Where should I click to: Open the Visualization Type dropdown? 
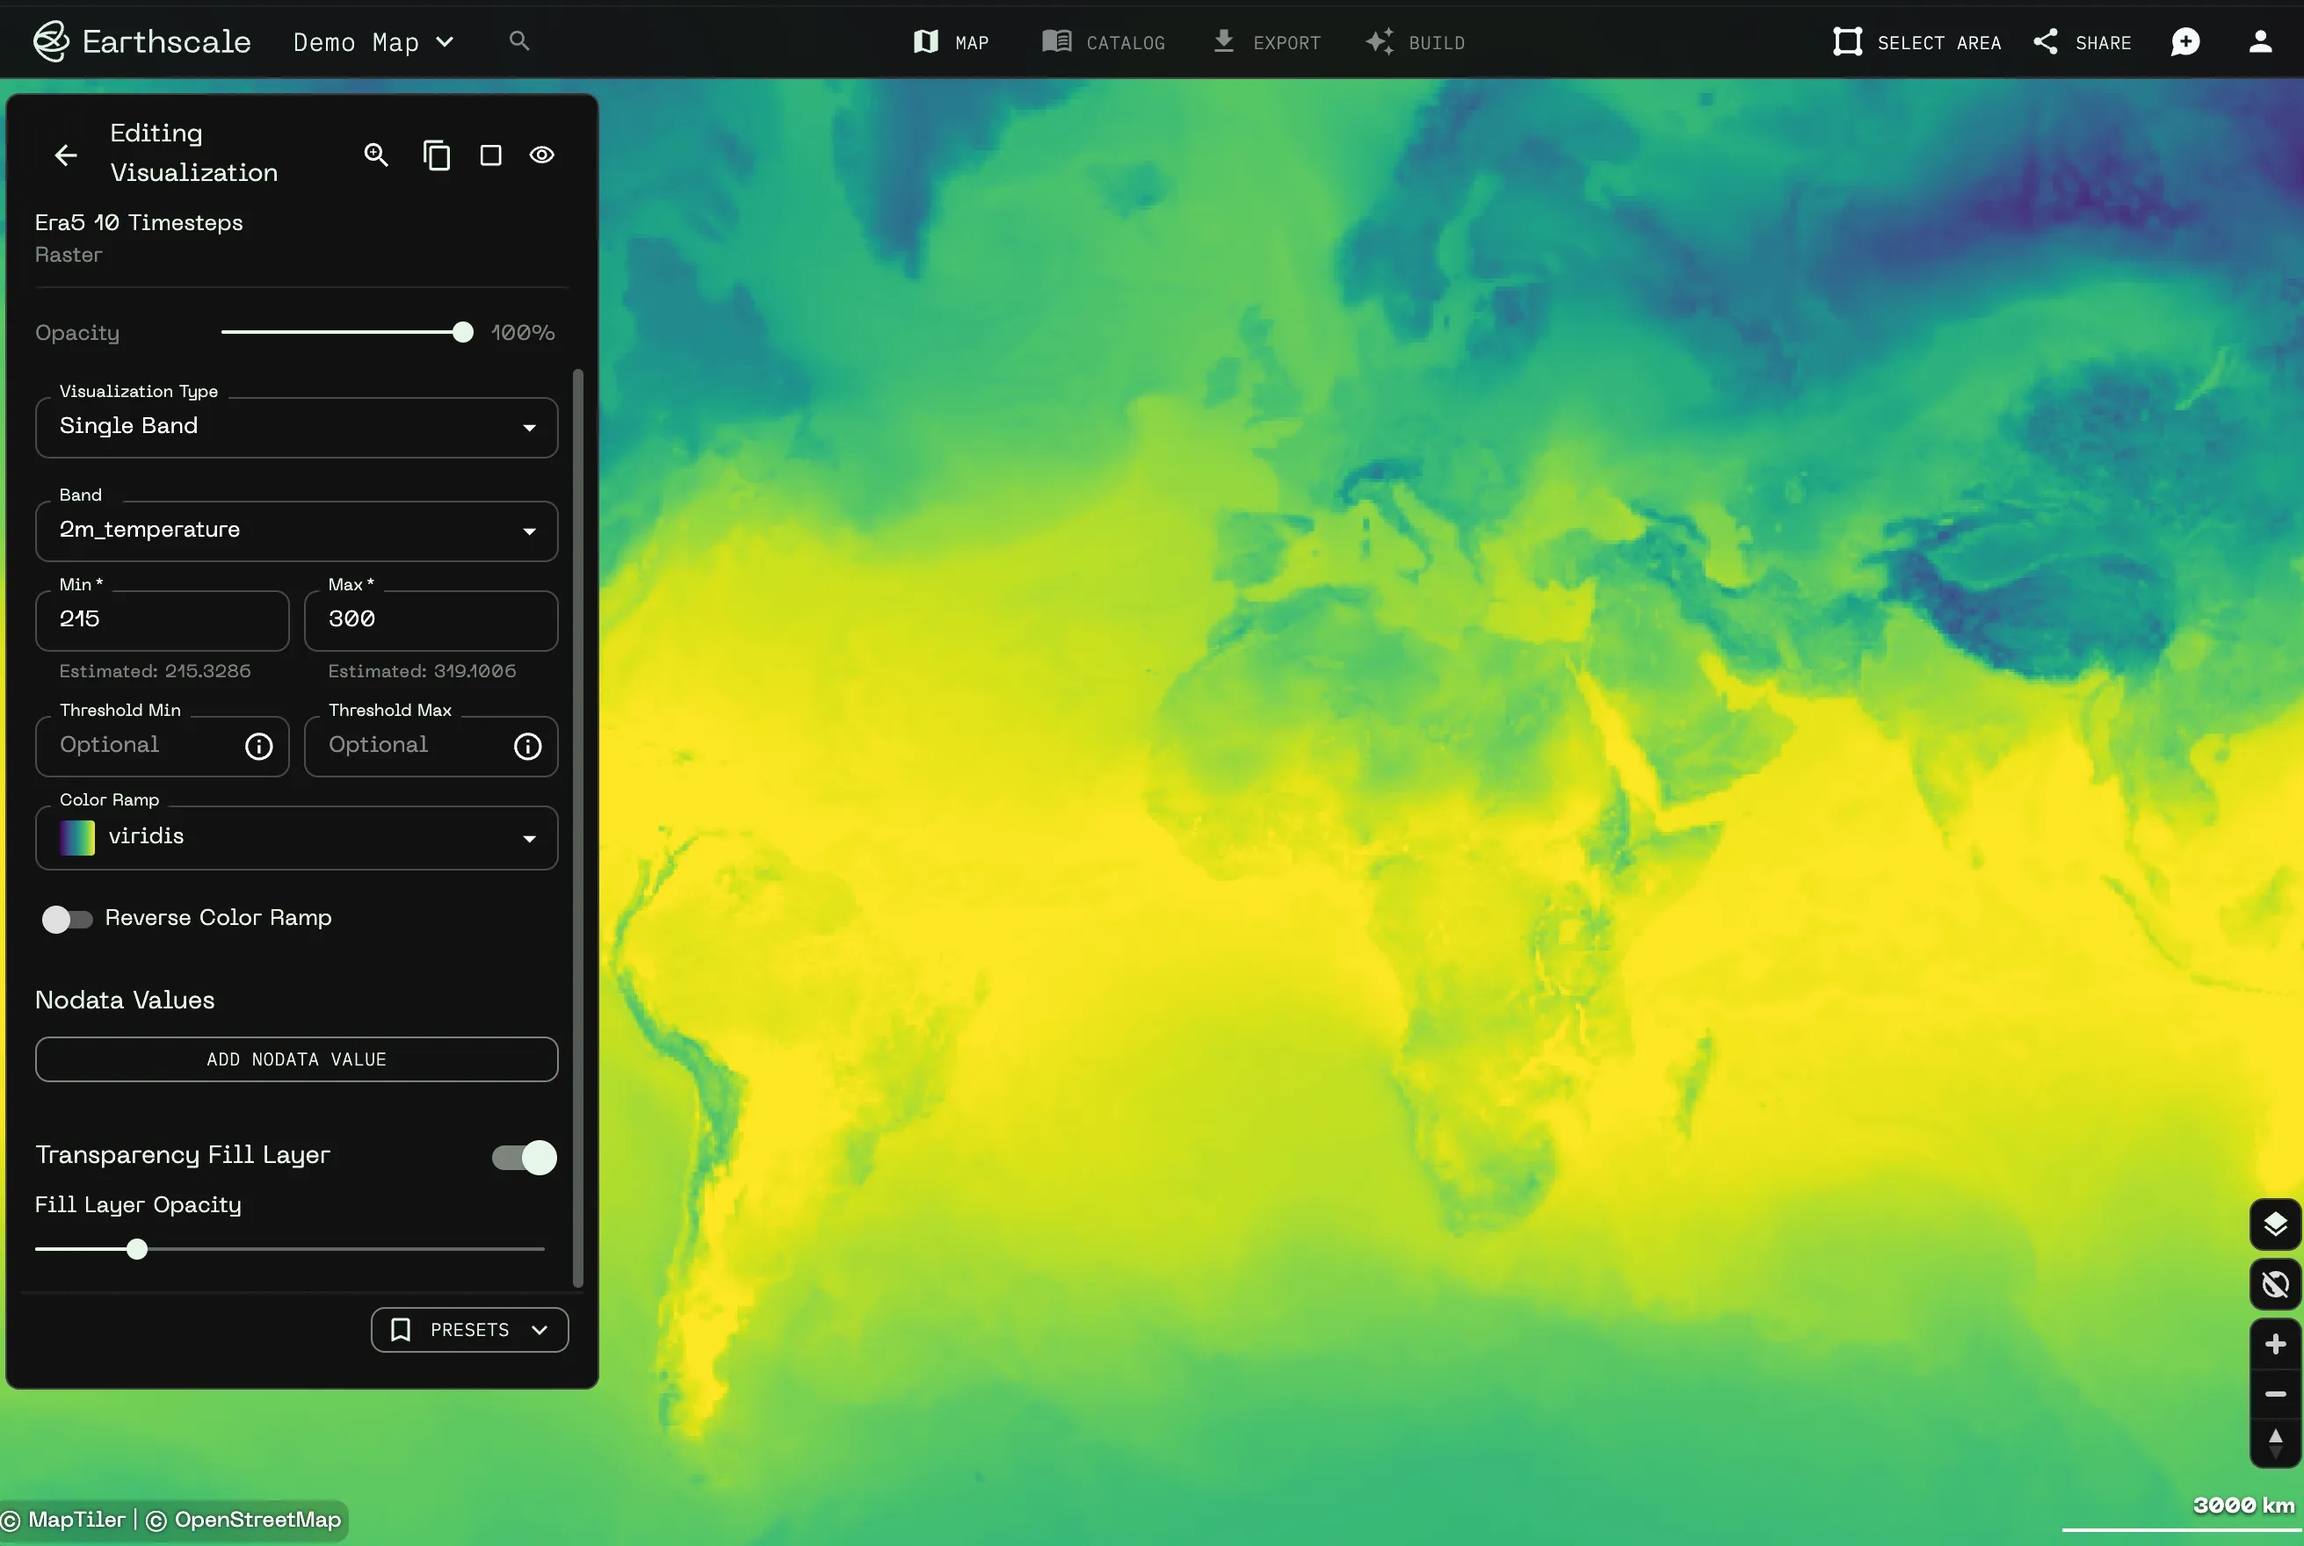[297, 427]
